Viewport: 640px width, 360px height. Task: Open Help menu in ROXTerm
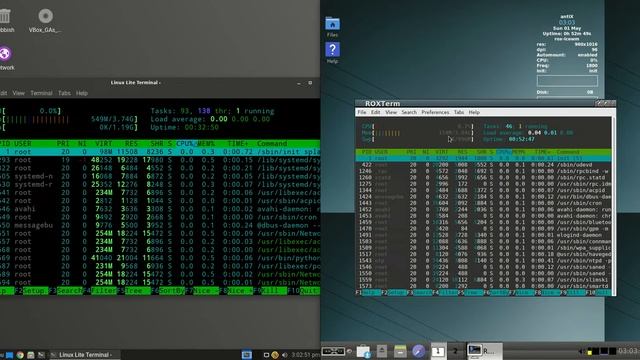[x=474, y=112]
